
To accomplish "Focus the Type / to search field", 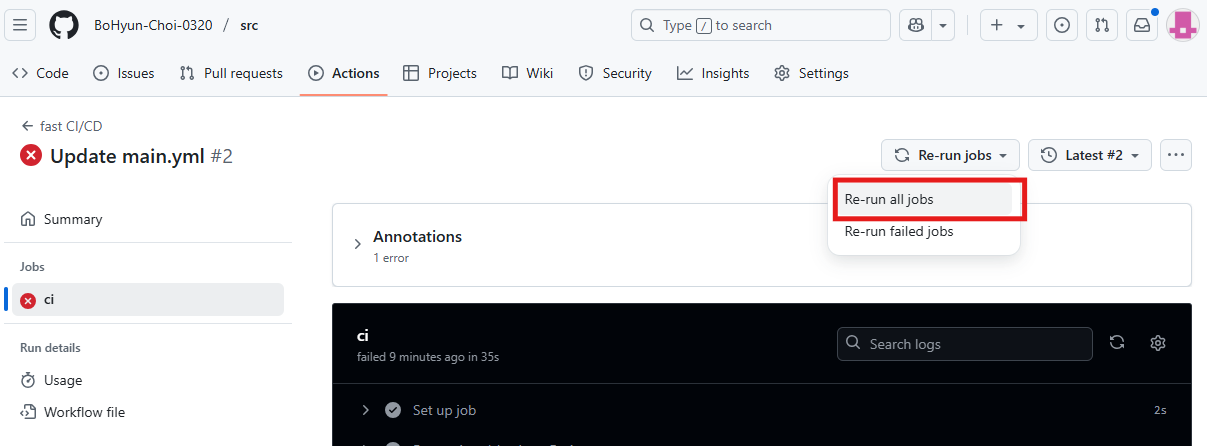I will pos(761,25).
